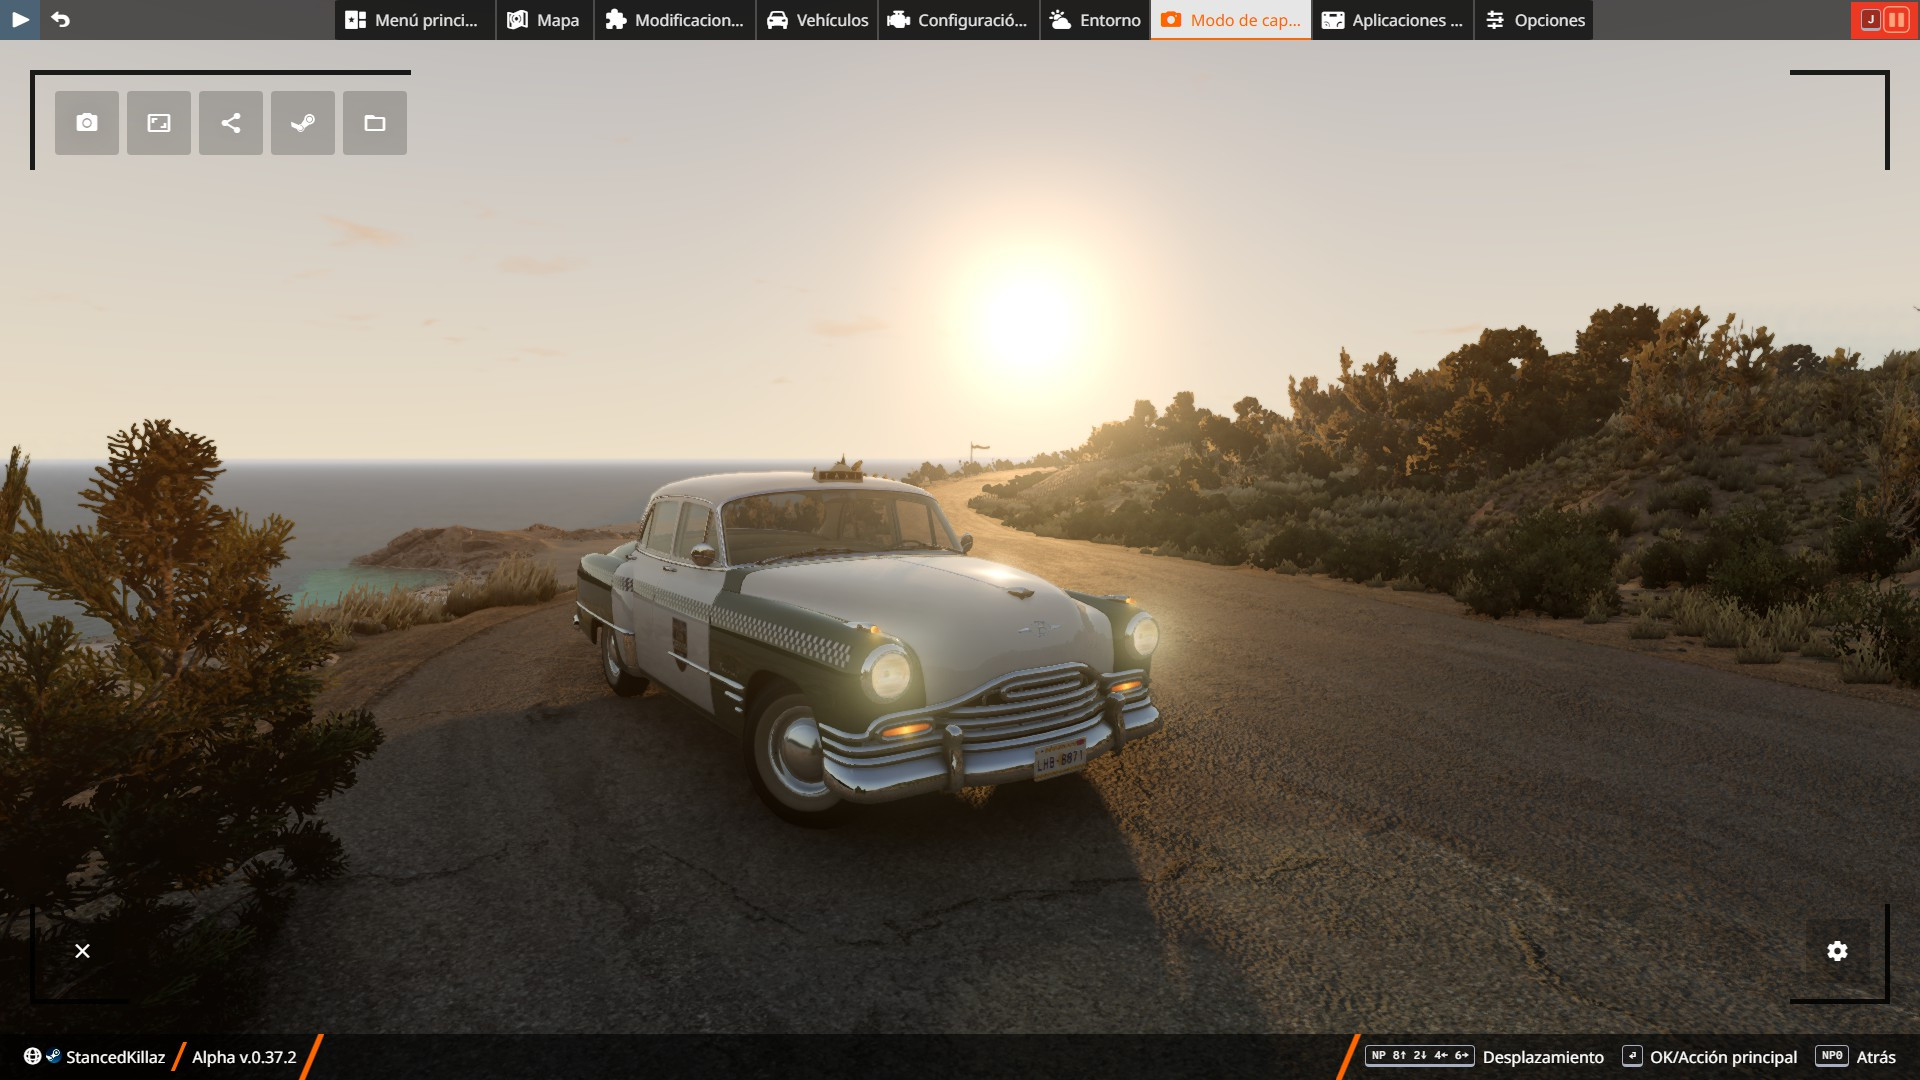Click the StancedKillaz username

click(115, 1057)
